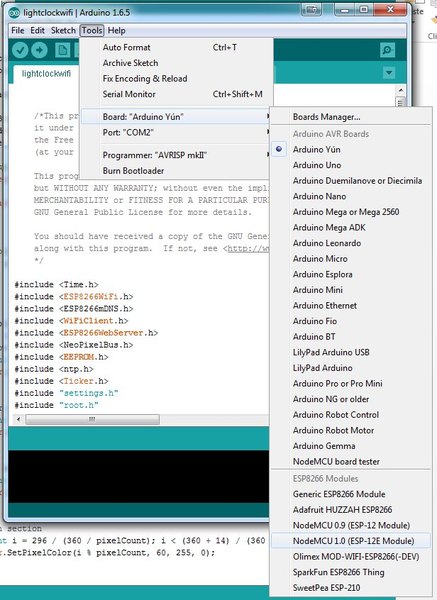437x600 pixels.
Task: Select Arduino Duemilanove or Diecimila board
Action: pos(351,181)
